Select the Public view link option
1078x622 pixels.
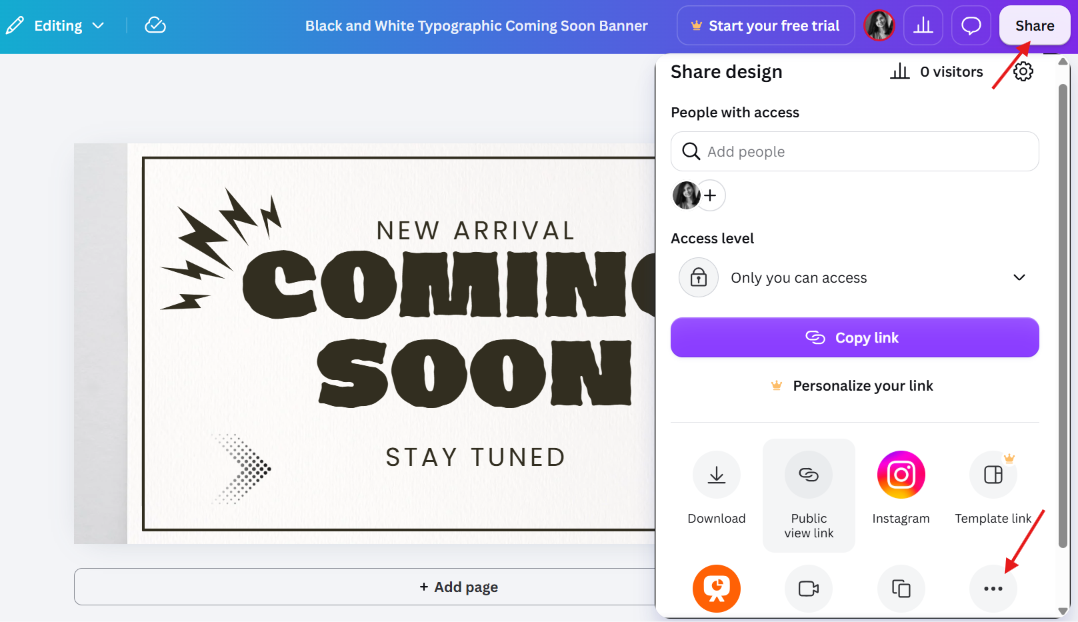click(x=808, y=495)
